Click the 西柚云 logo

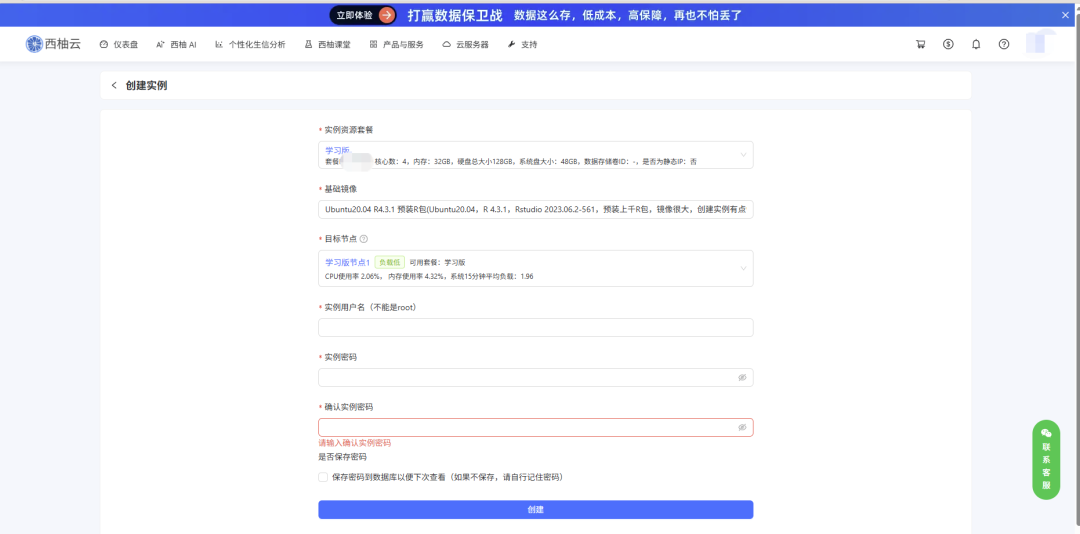(53, 44)
